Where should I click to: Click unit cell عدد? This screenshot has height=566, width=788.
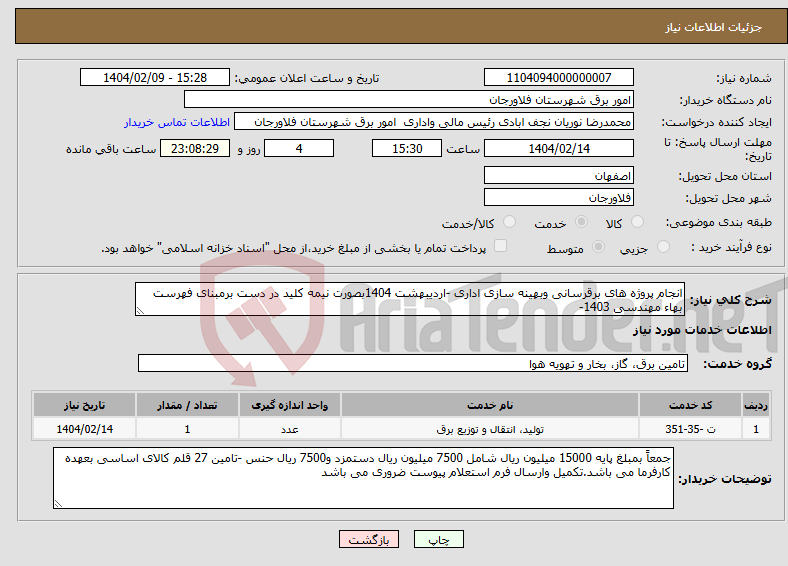(290, 429)
